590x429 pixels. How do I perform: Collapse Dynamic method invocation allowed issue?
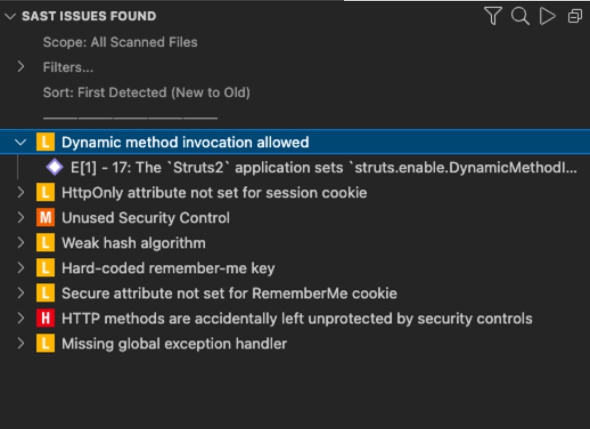[x=21, y=142]
